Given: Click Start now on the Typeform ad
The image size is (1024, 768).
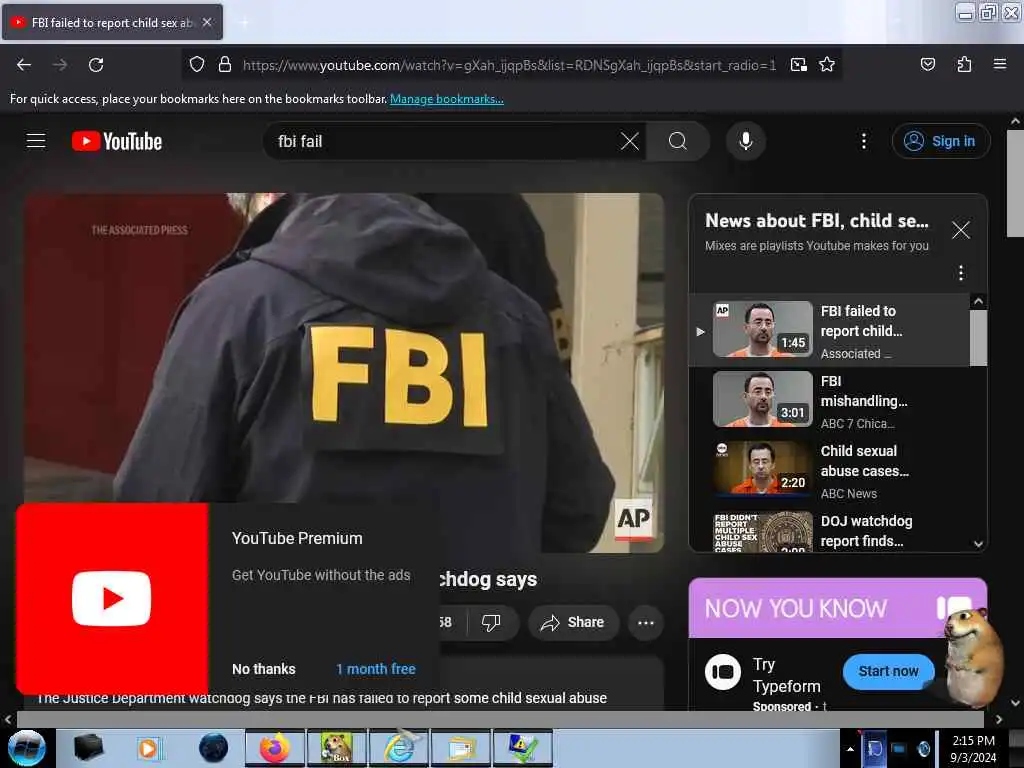Looking at the screenshot, I should coord(888,671).
